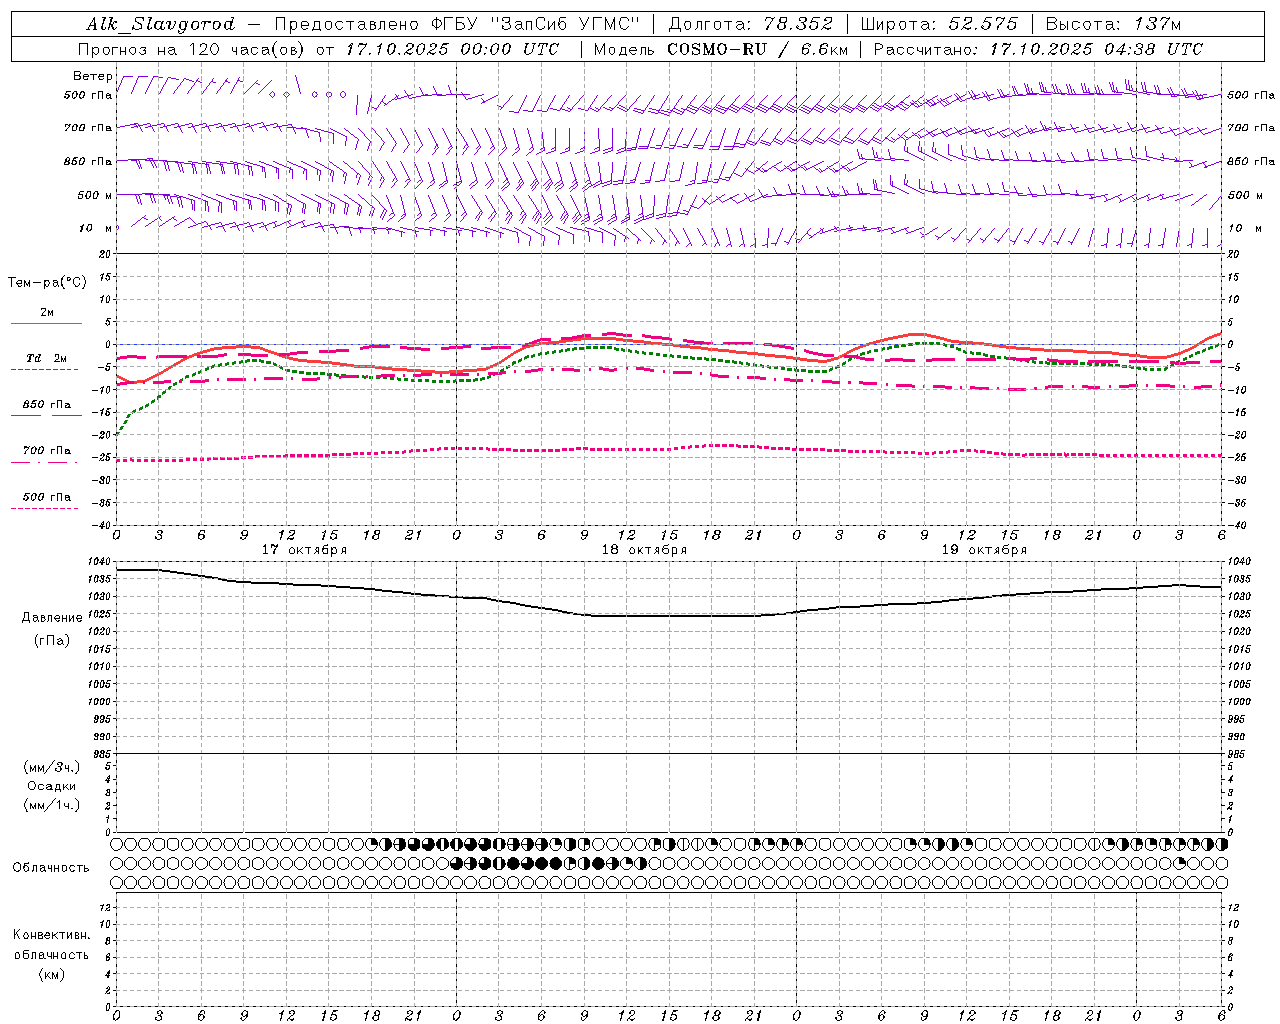Screen dimensions: 1280x1024
Task: Click the 'Конвективн.' convective cloud label
Action: (52, 935)
